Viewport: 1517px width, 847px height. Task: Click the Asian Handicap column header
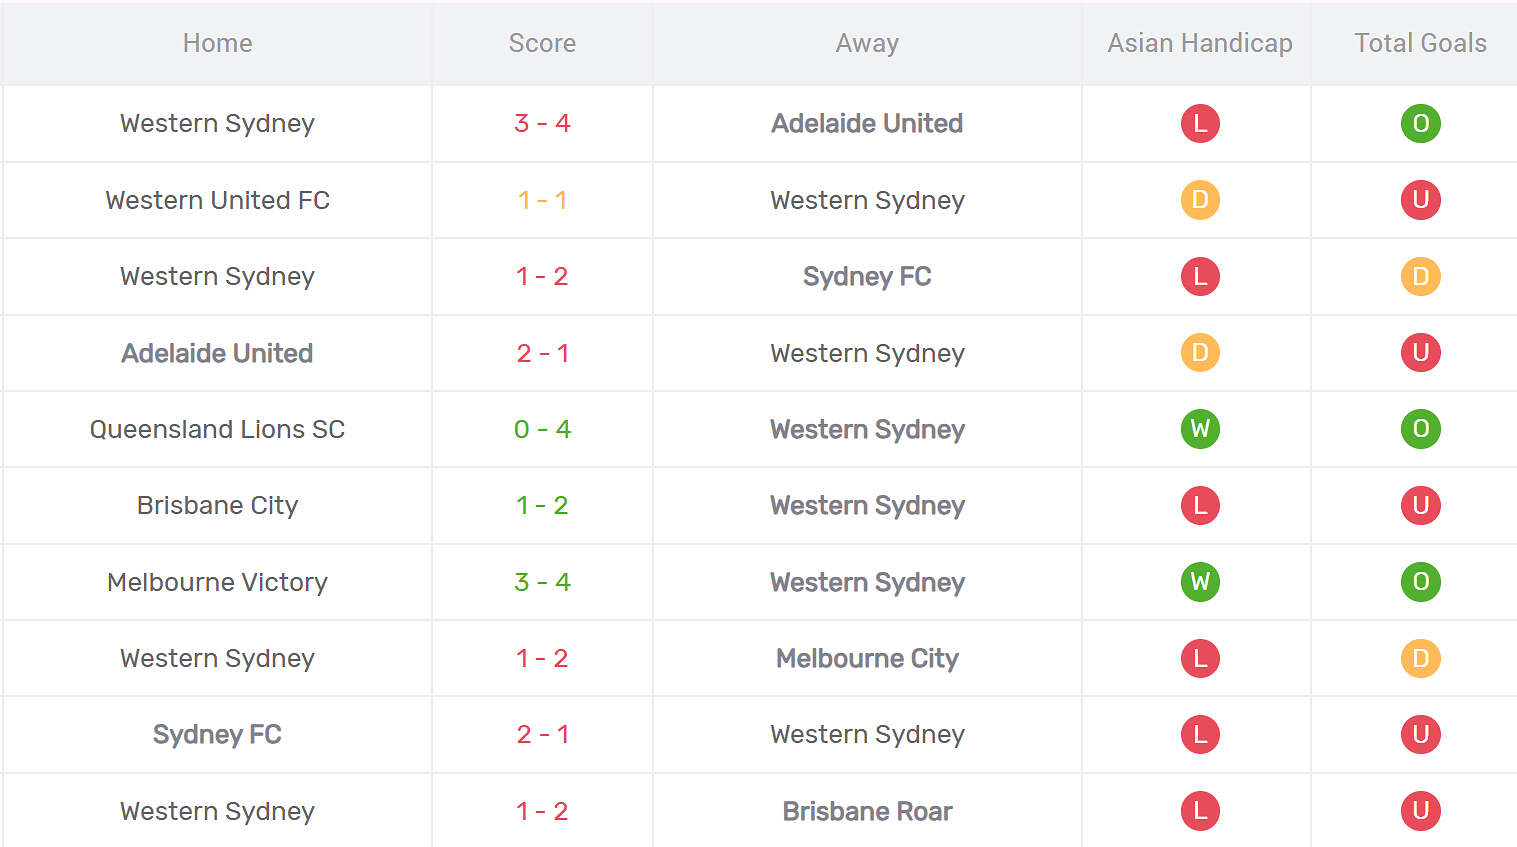pyautogui.click(x=1200, y=43)
